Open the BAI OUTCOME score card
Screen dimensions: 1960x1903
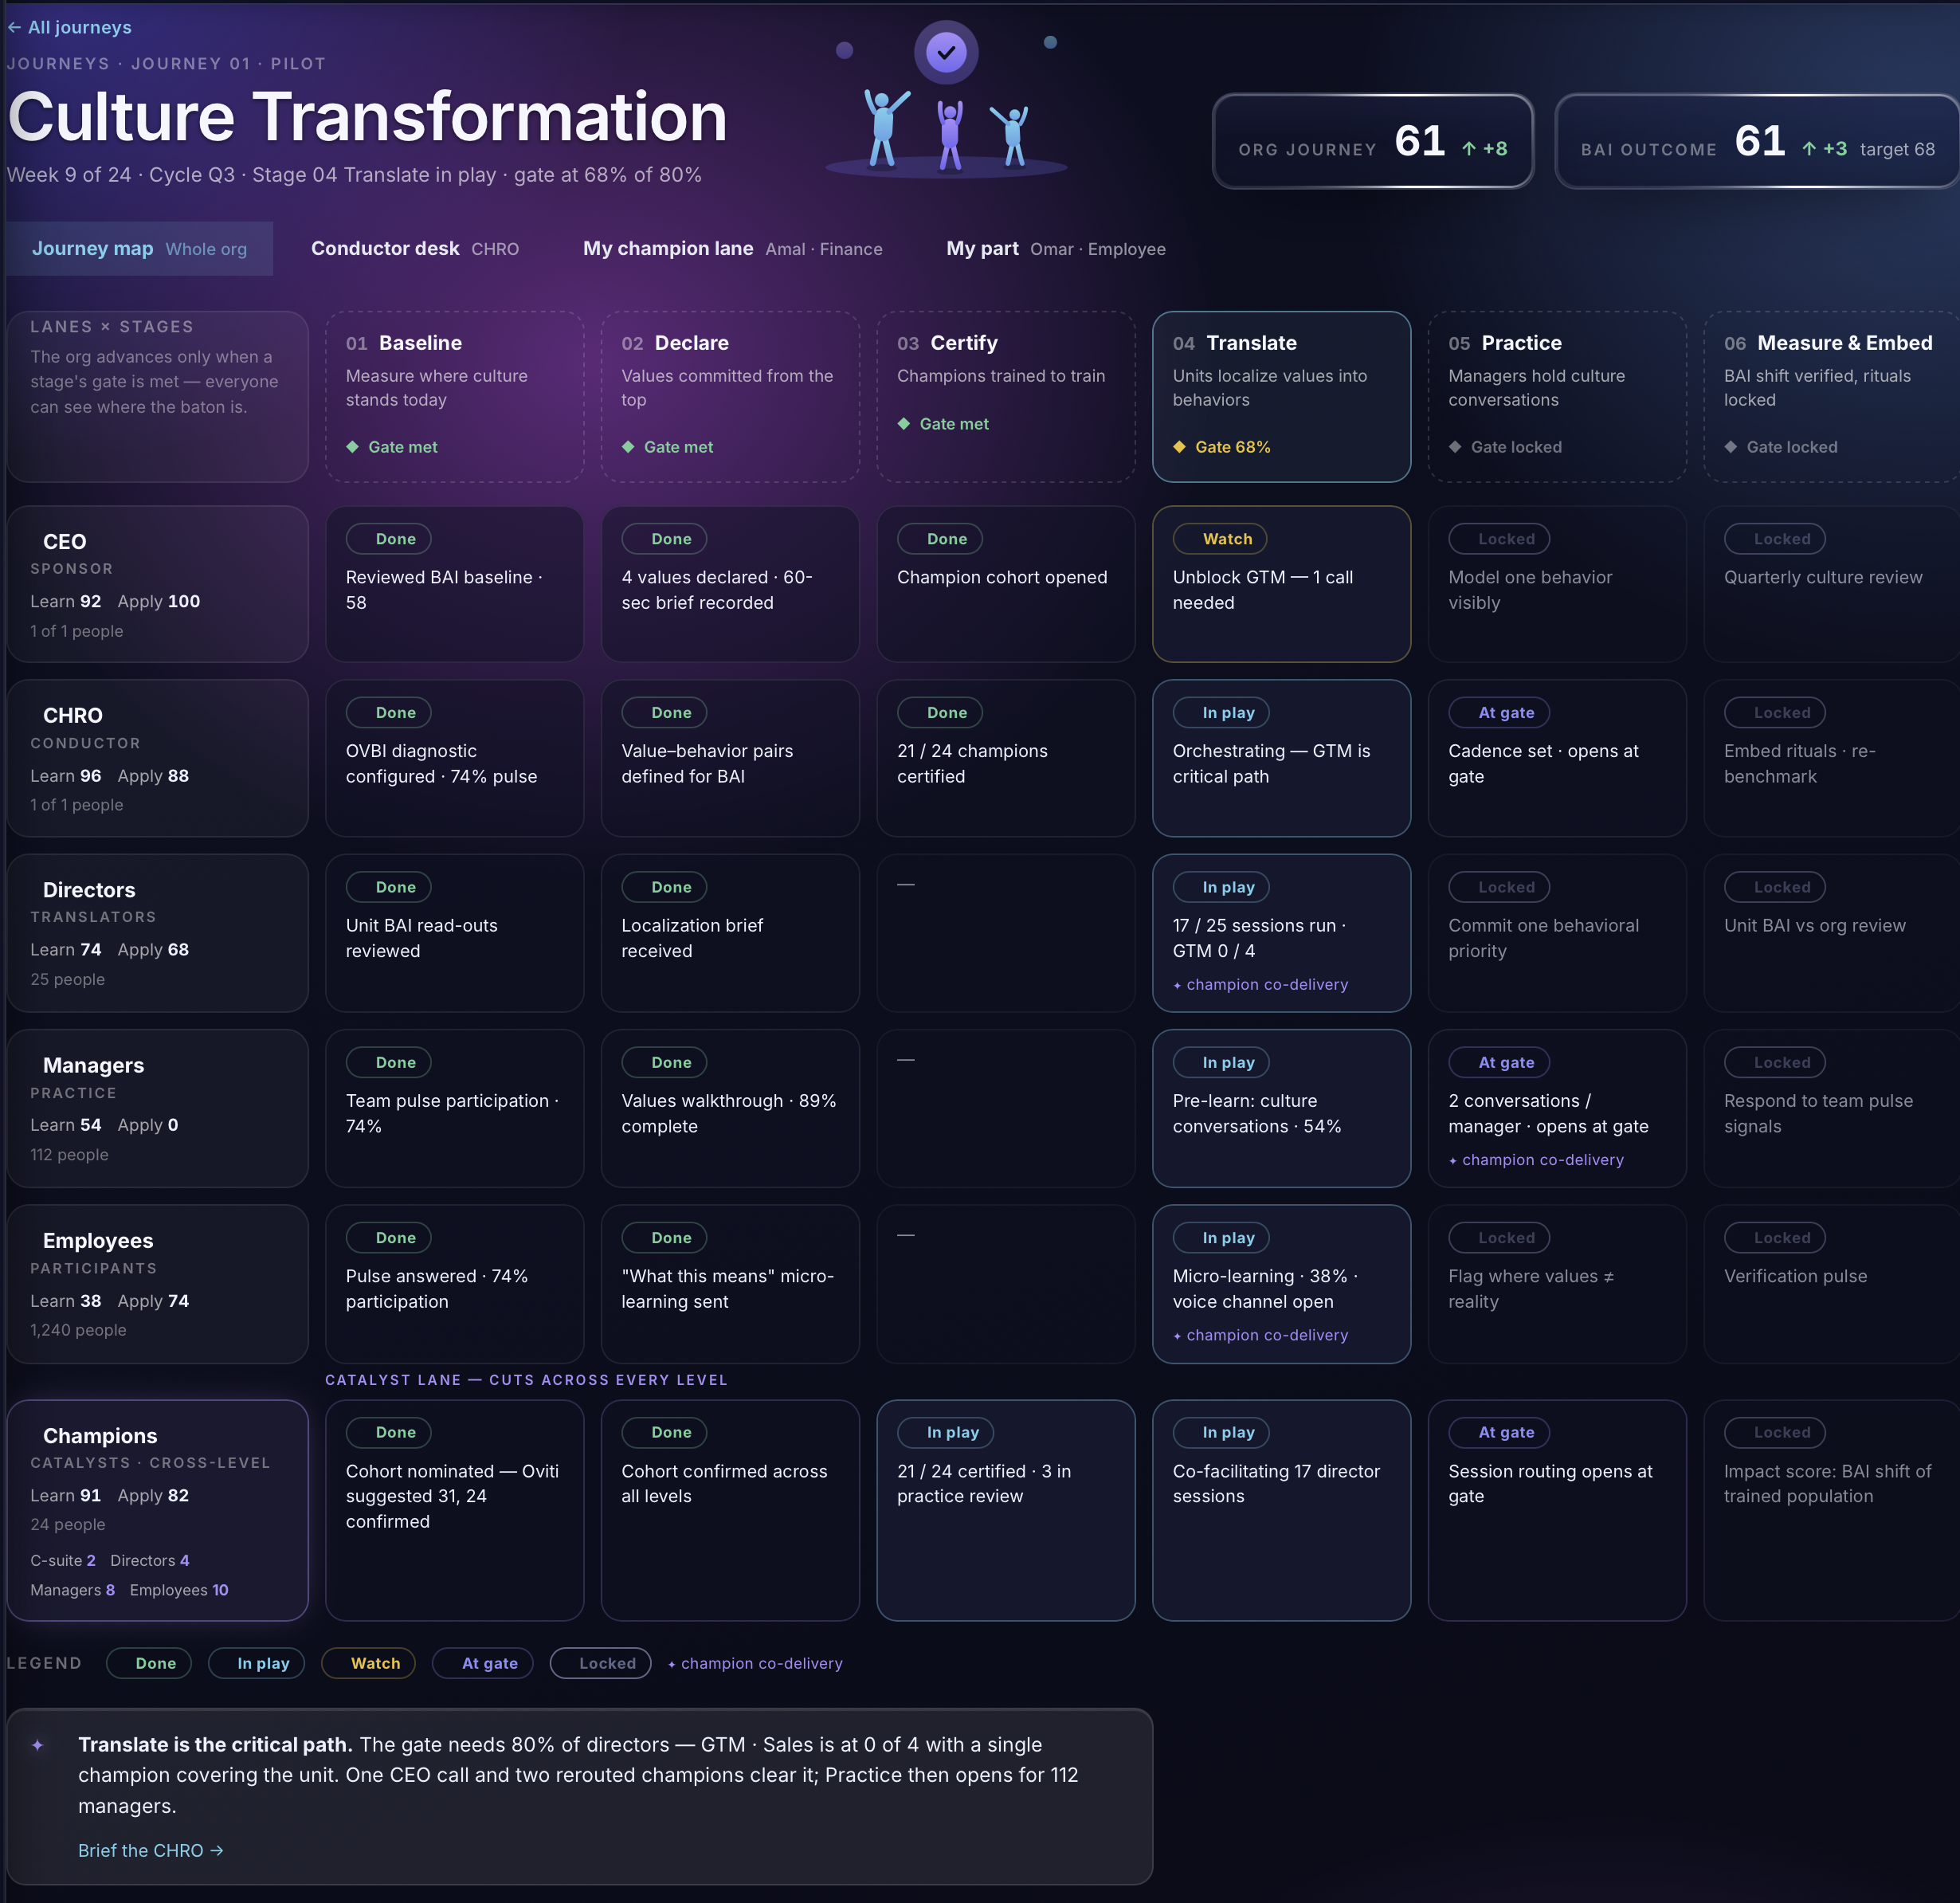pyautogui.click(x=1757, y=142)
